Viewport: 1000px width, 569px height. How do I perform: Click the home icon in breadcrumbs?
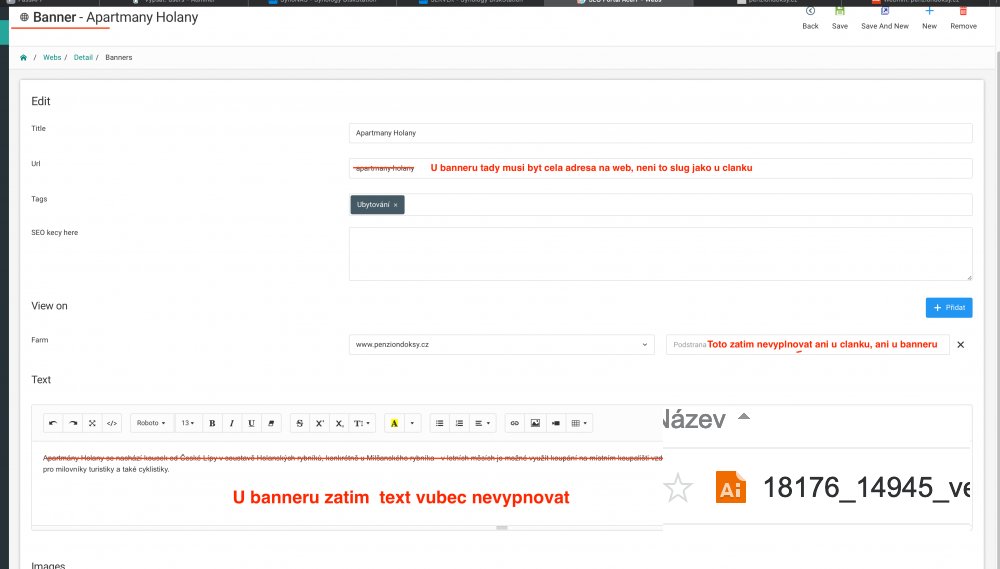pyautogui.click(x=23, y=58)
